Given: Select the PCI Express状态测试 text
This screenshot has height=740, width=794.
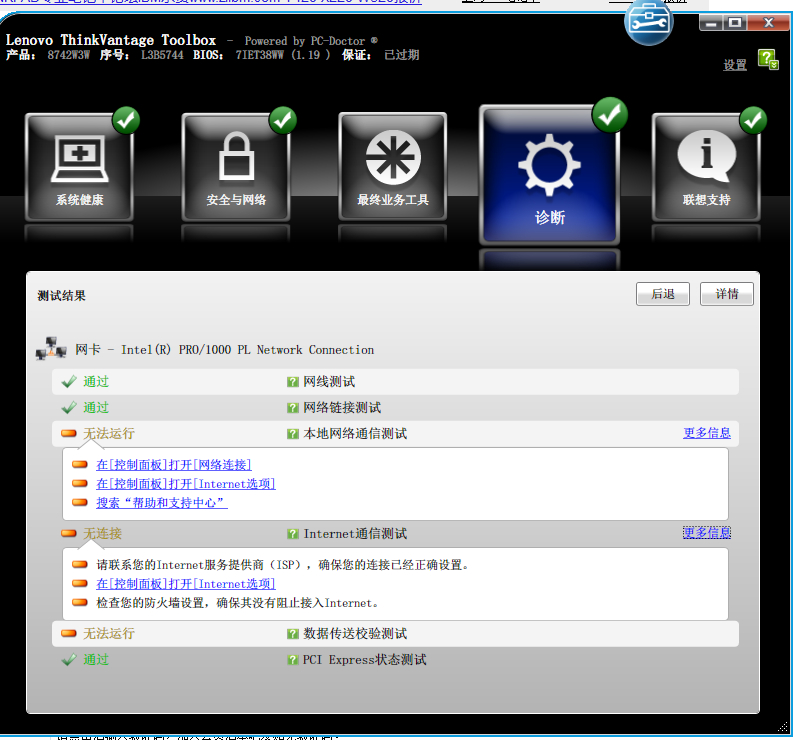Looking at the screenshot, I should point(365,660).
